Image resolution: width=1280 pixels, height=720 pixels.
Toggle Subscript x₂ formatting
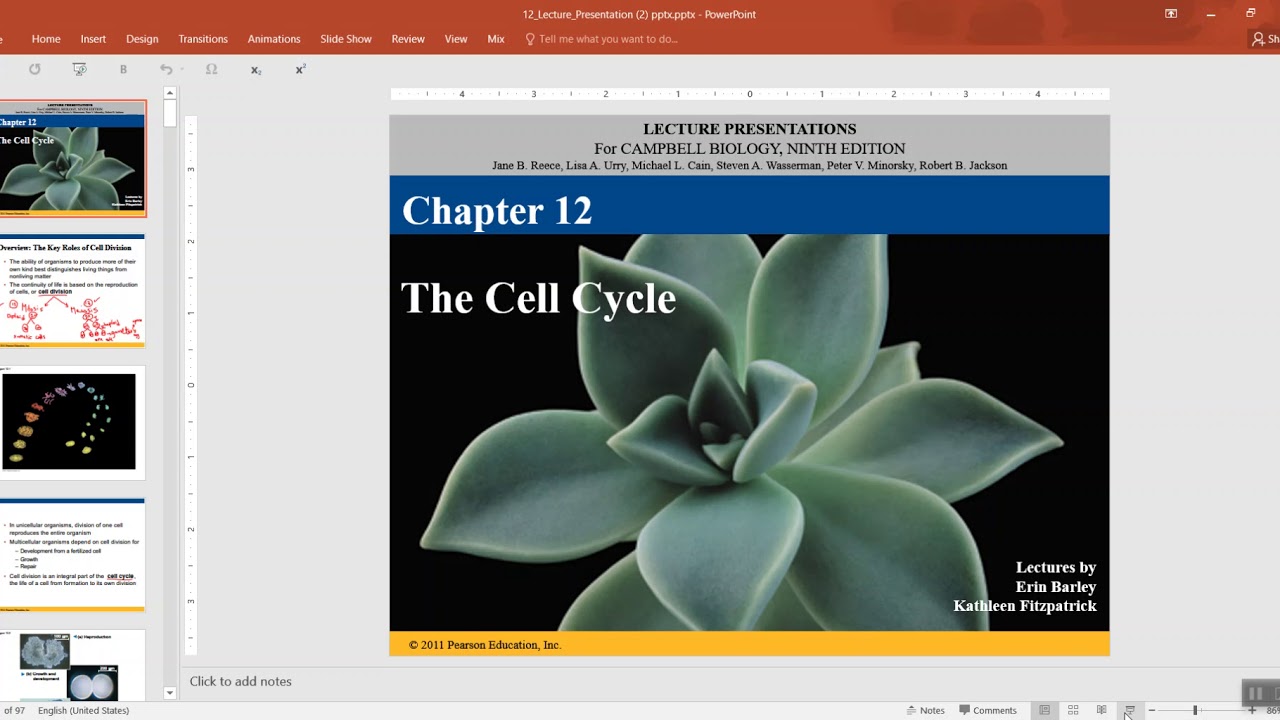256,70
